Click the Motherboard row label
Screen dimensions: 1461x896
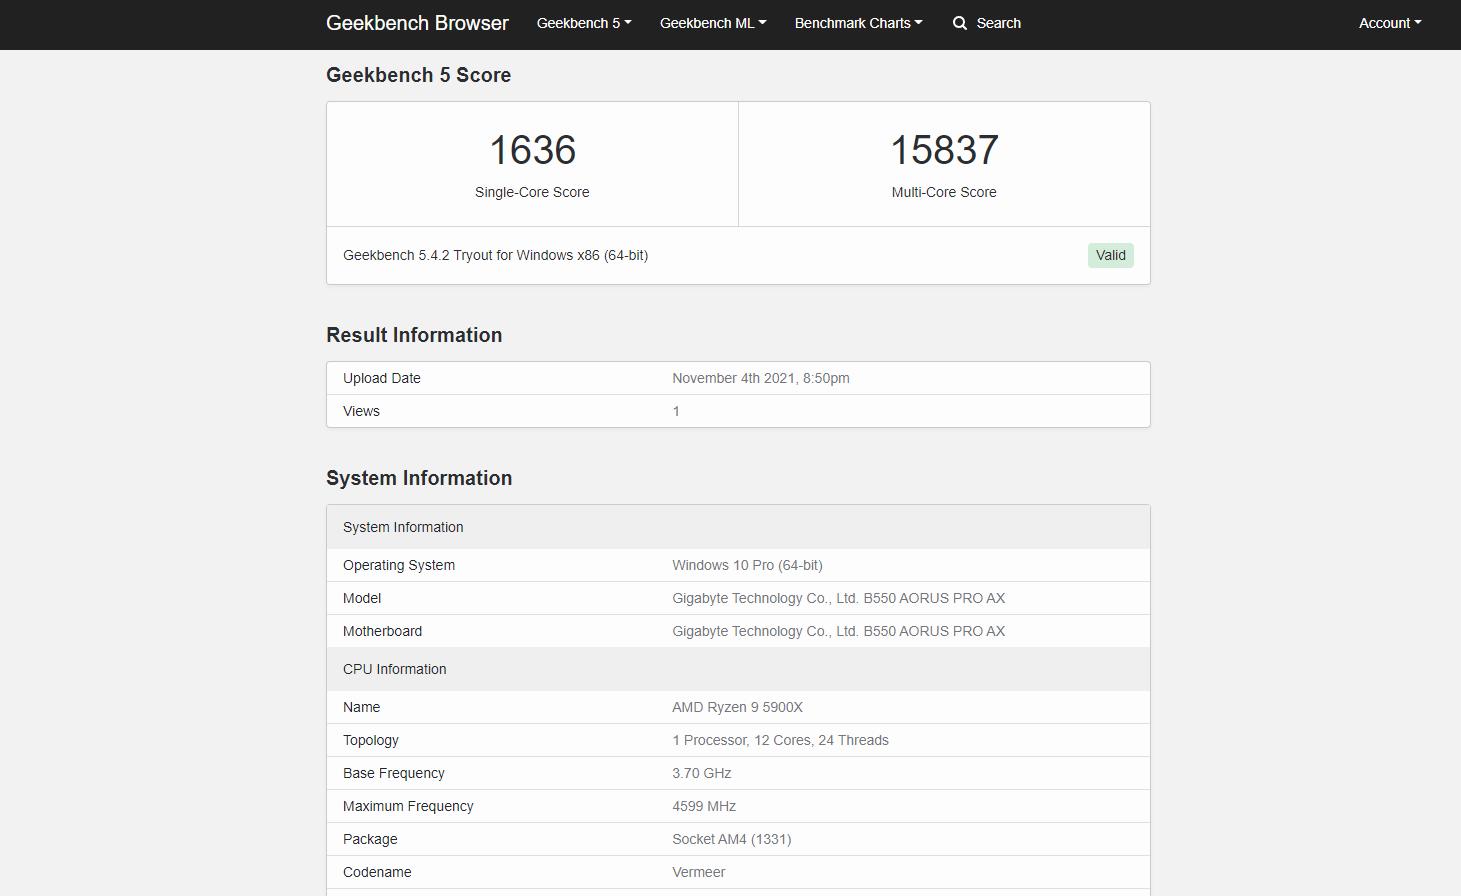pos(382,631)
